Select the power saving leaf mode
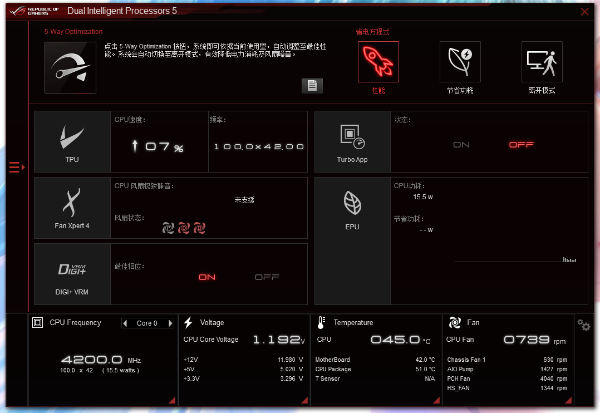The width and height of the screenshot is (600, 413). point(460,62)
